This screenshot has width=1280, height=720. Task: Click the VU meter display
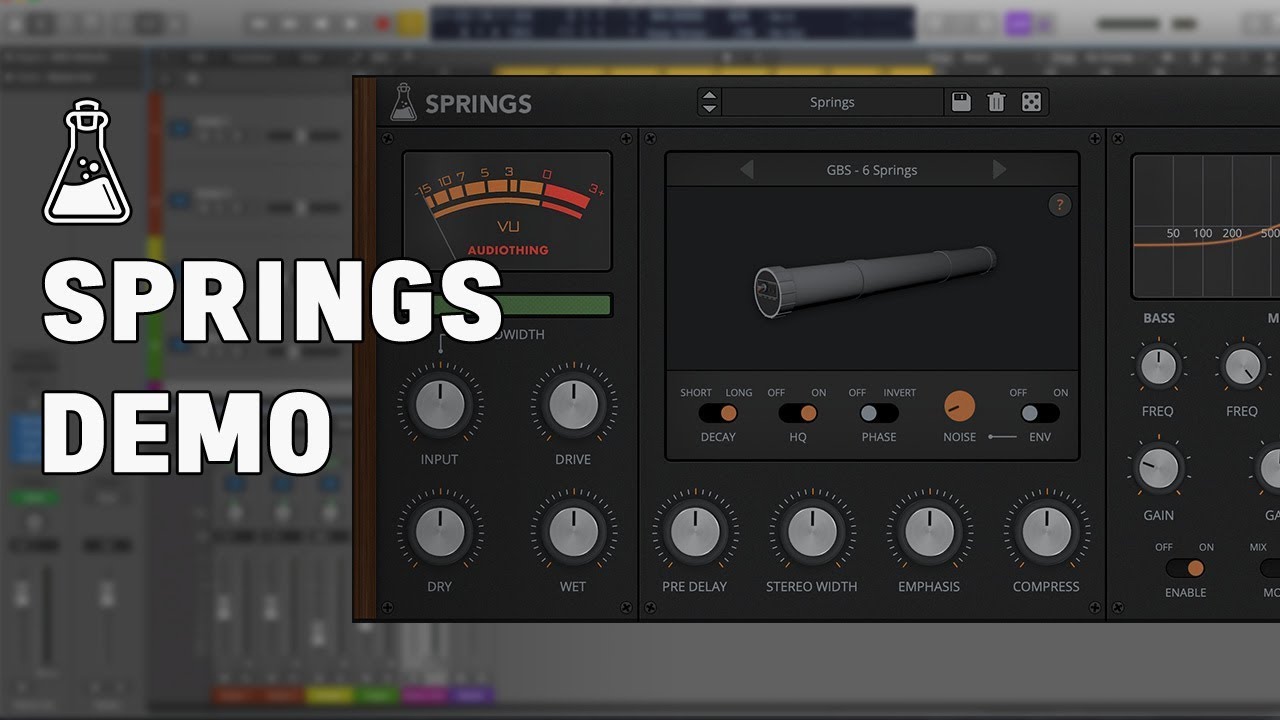[x=507, y=210]
